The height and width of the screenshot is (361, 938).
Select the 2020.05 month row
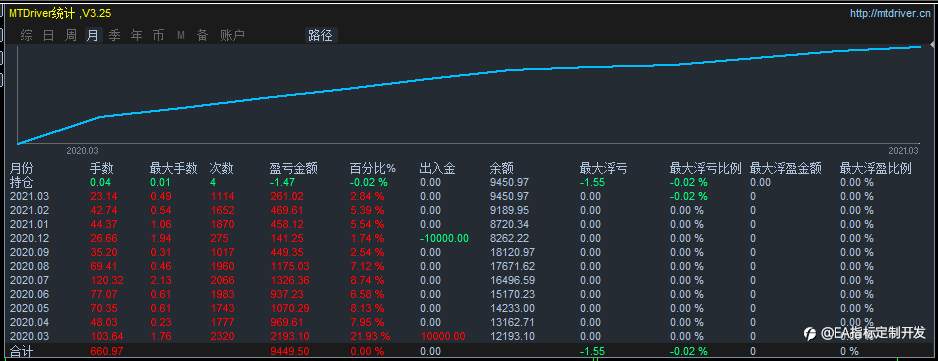click(x=469, y=308)
